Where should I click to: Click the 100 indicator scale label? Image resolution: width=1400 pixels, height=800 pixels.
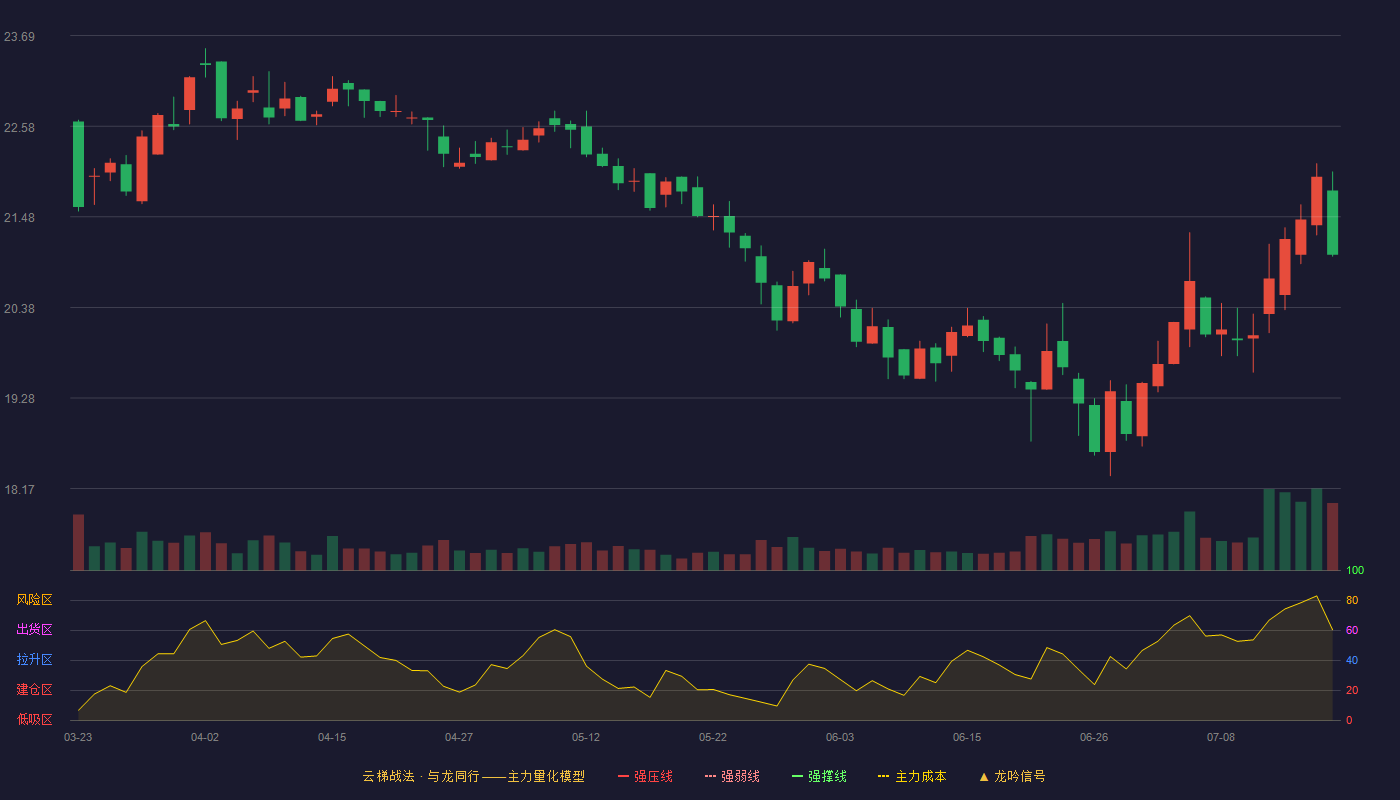[x=1355, y=571]
